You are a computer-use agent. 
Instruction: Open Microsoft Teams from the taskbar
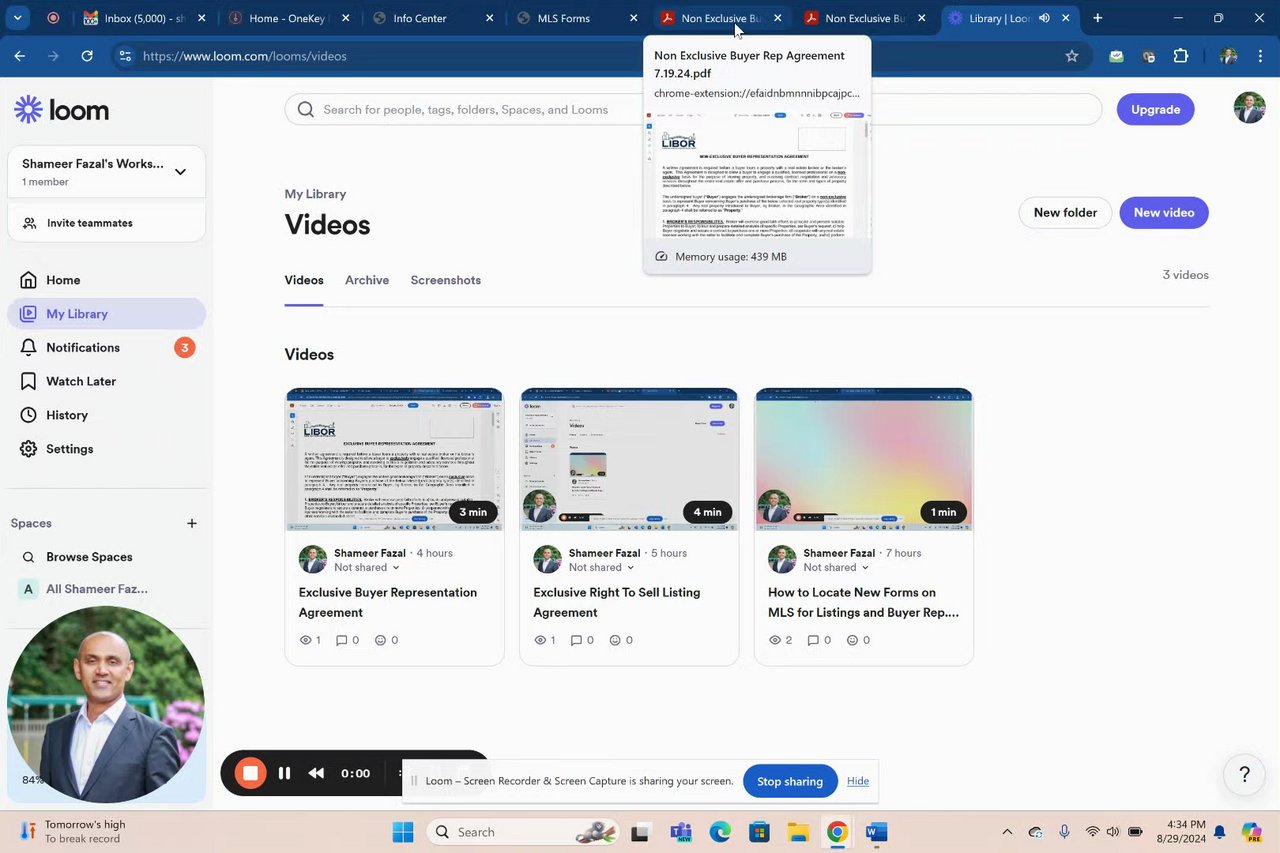pos(681,832)
